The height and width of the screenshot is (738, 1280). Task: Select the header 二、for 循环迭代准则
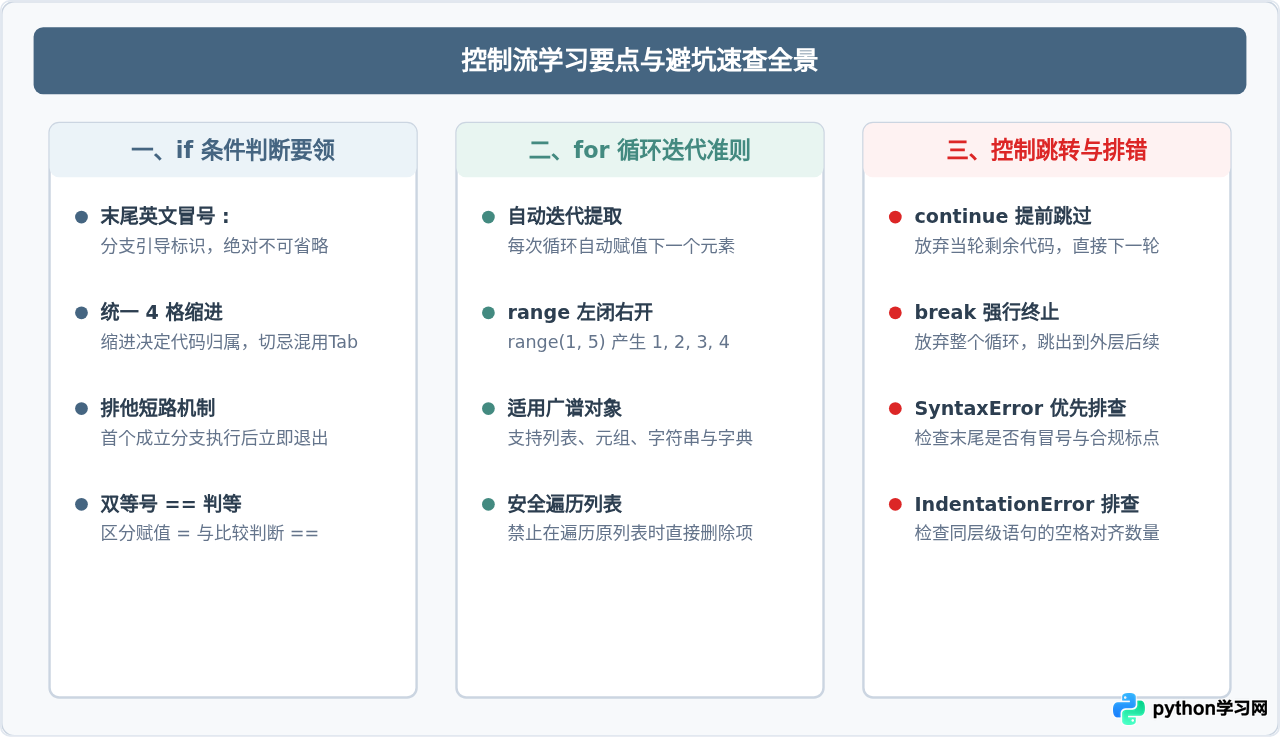point(640,150)
